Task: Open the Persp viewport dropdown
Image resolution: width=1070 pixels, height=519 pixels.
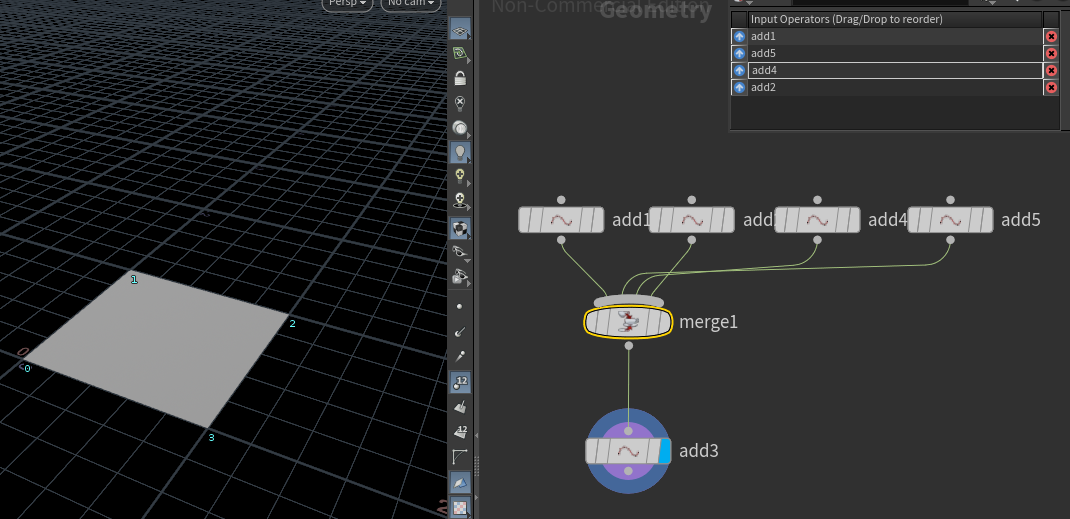Action: click(347, 3)
